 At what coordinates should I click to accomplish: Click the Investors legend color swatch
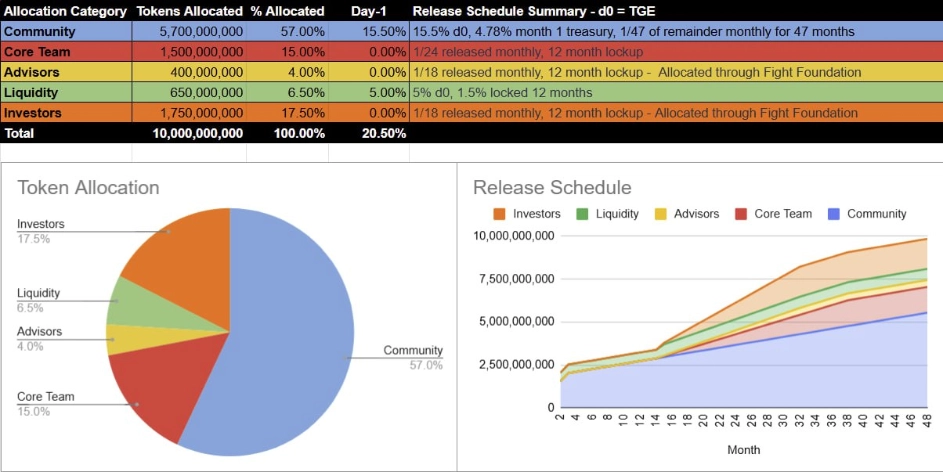(x=498, y=214)
